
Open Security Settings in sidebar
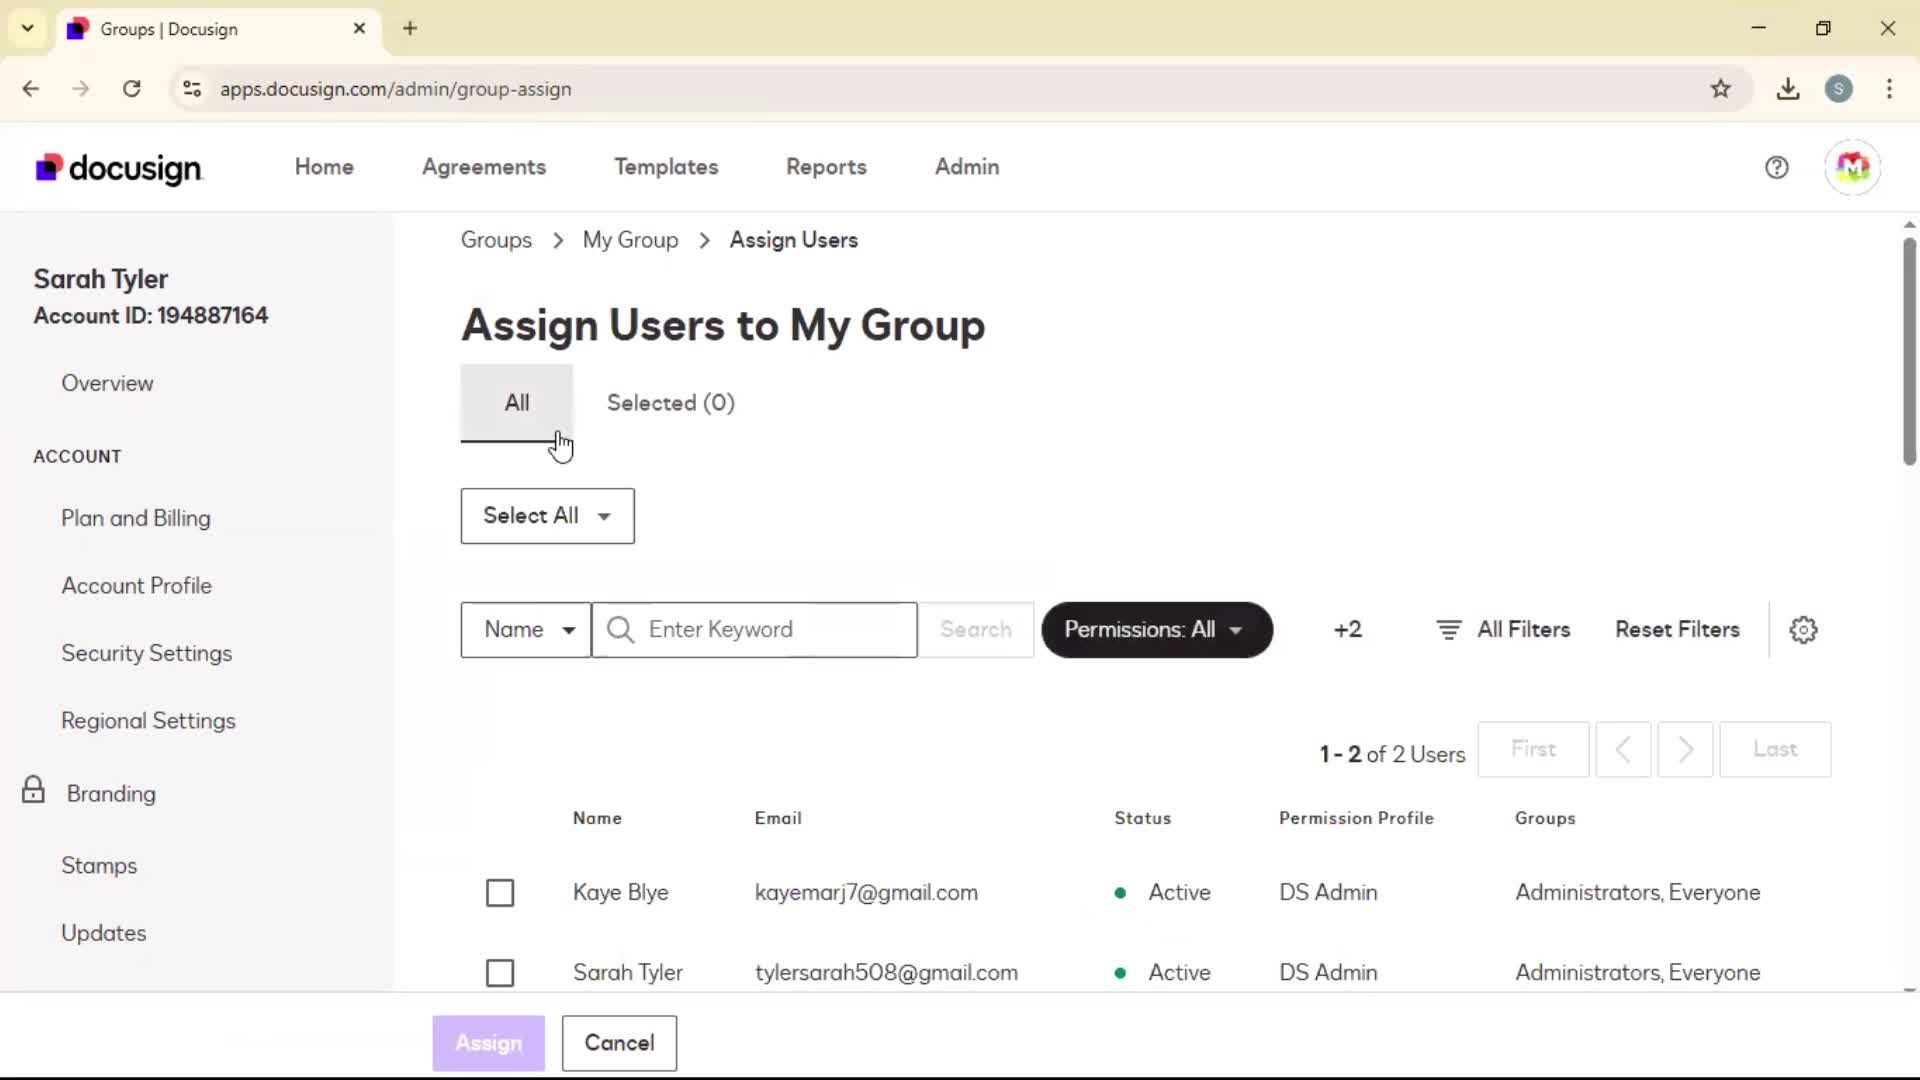(146, 653)
